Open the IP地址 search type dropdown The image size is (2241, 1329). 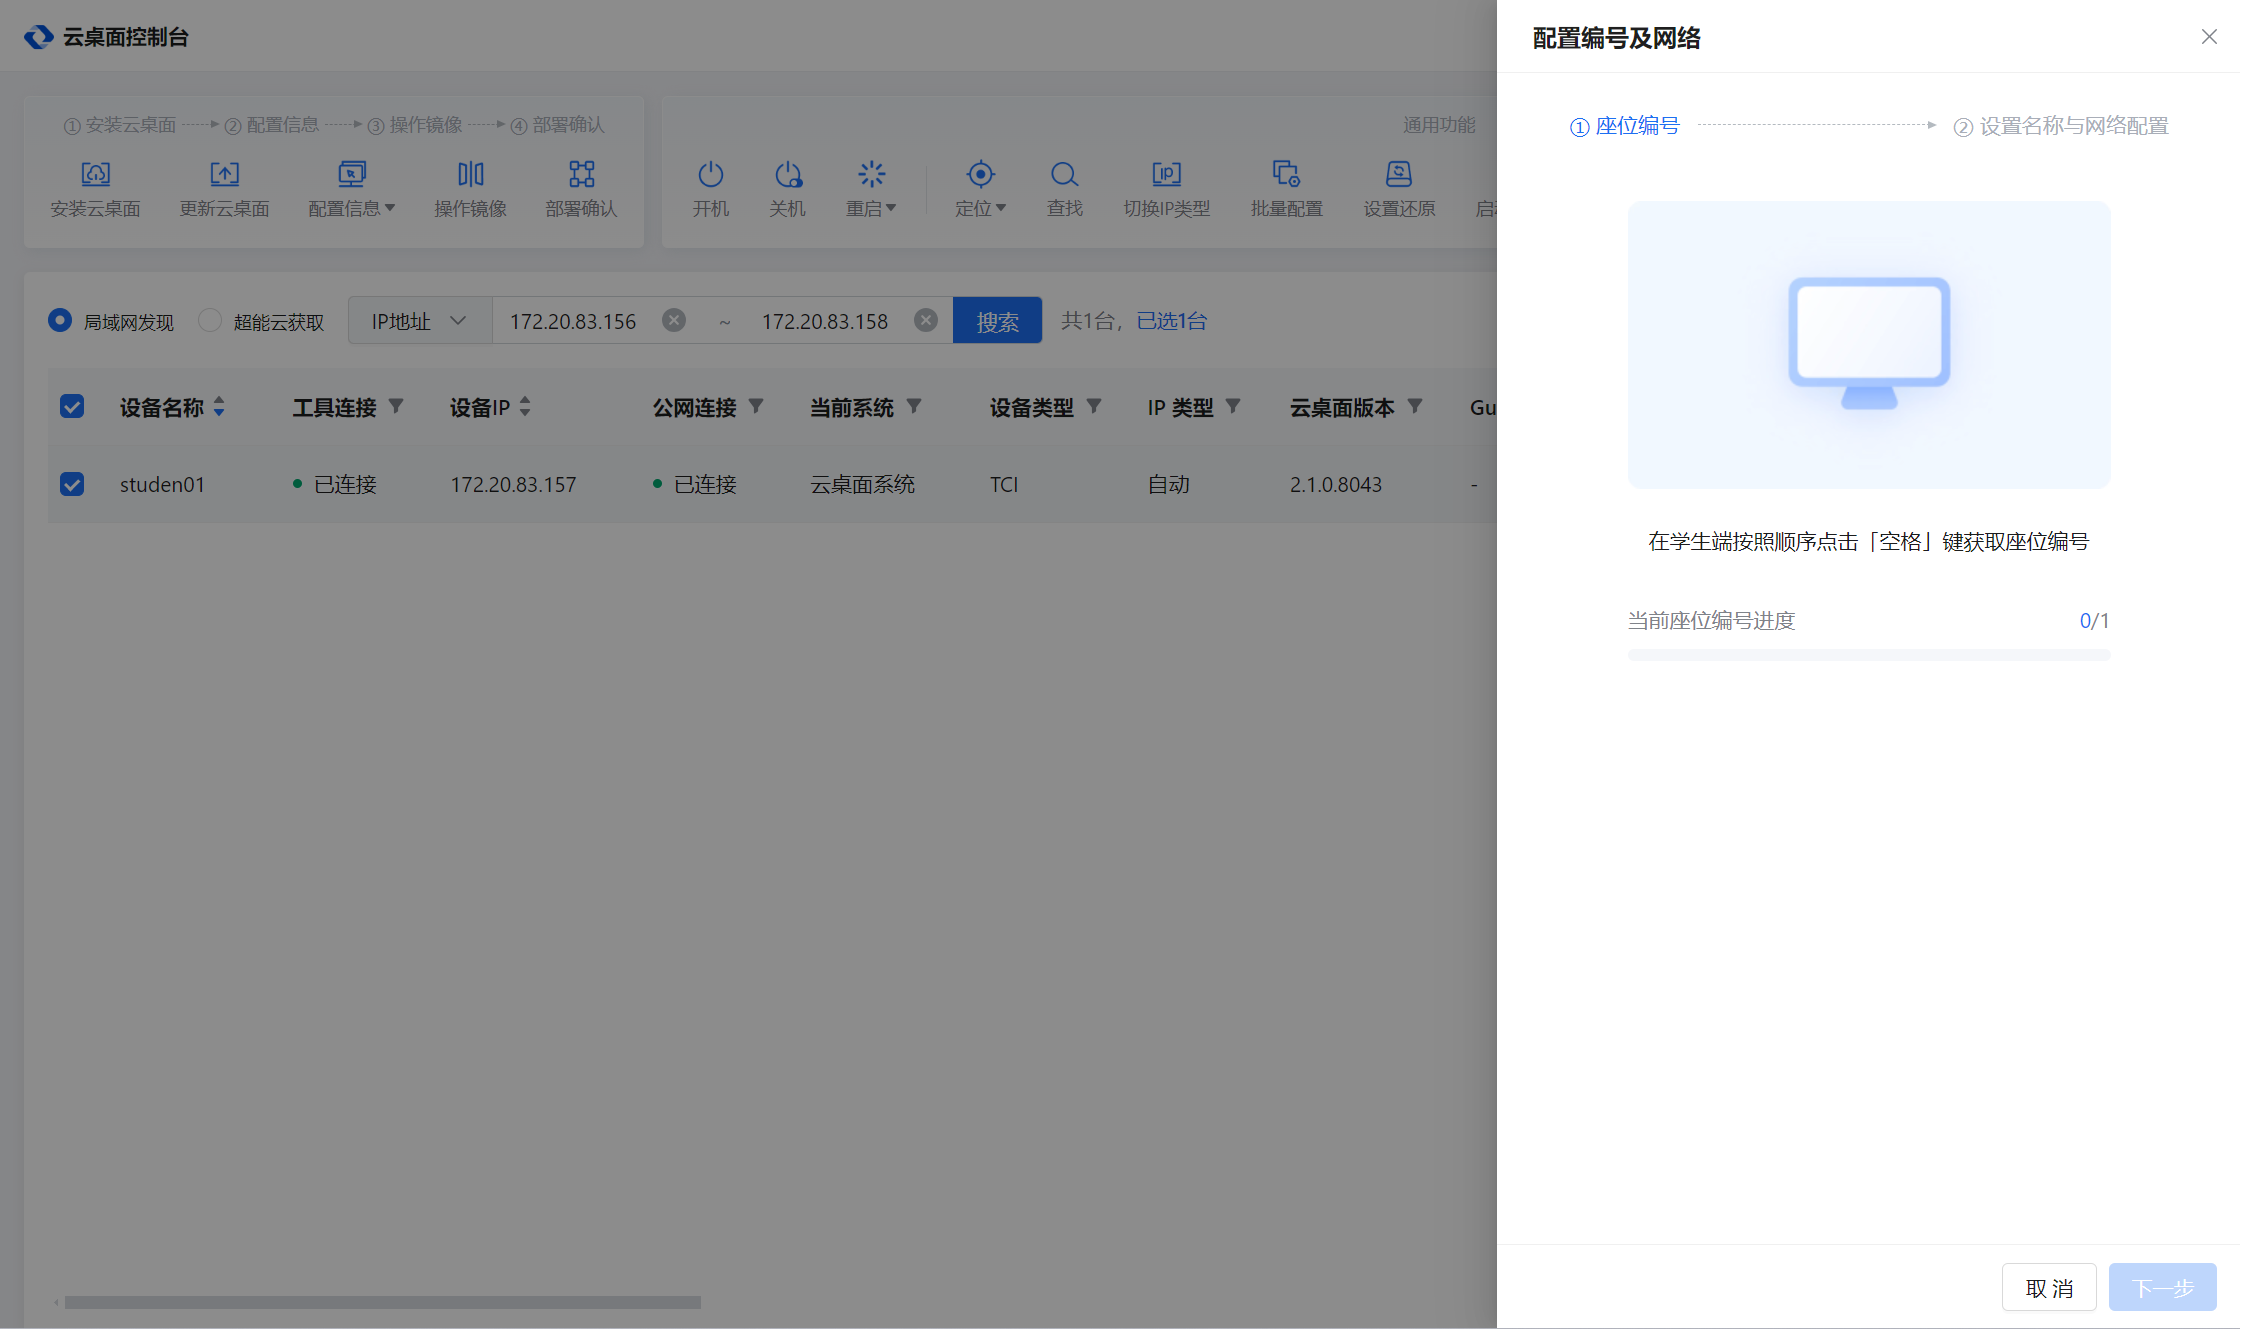coord(419,320)
